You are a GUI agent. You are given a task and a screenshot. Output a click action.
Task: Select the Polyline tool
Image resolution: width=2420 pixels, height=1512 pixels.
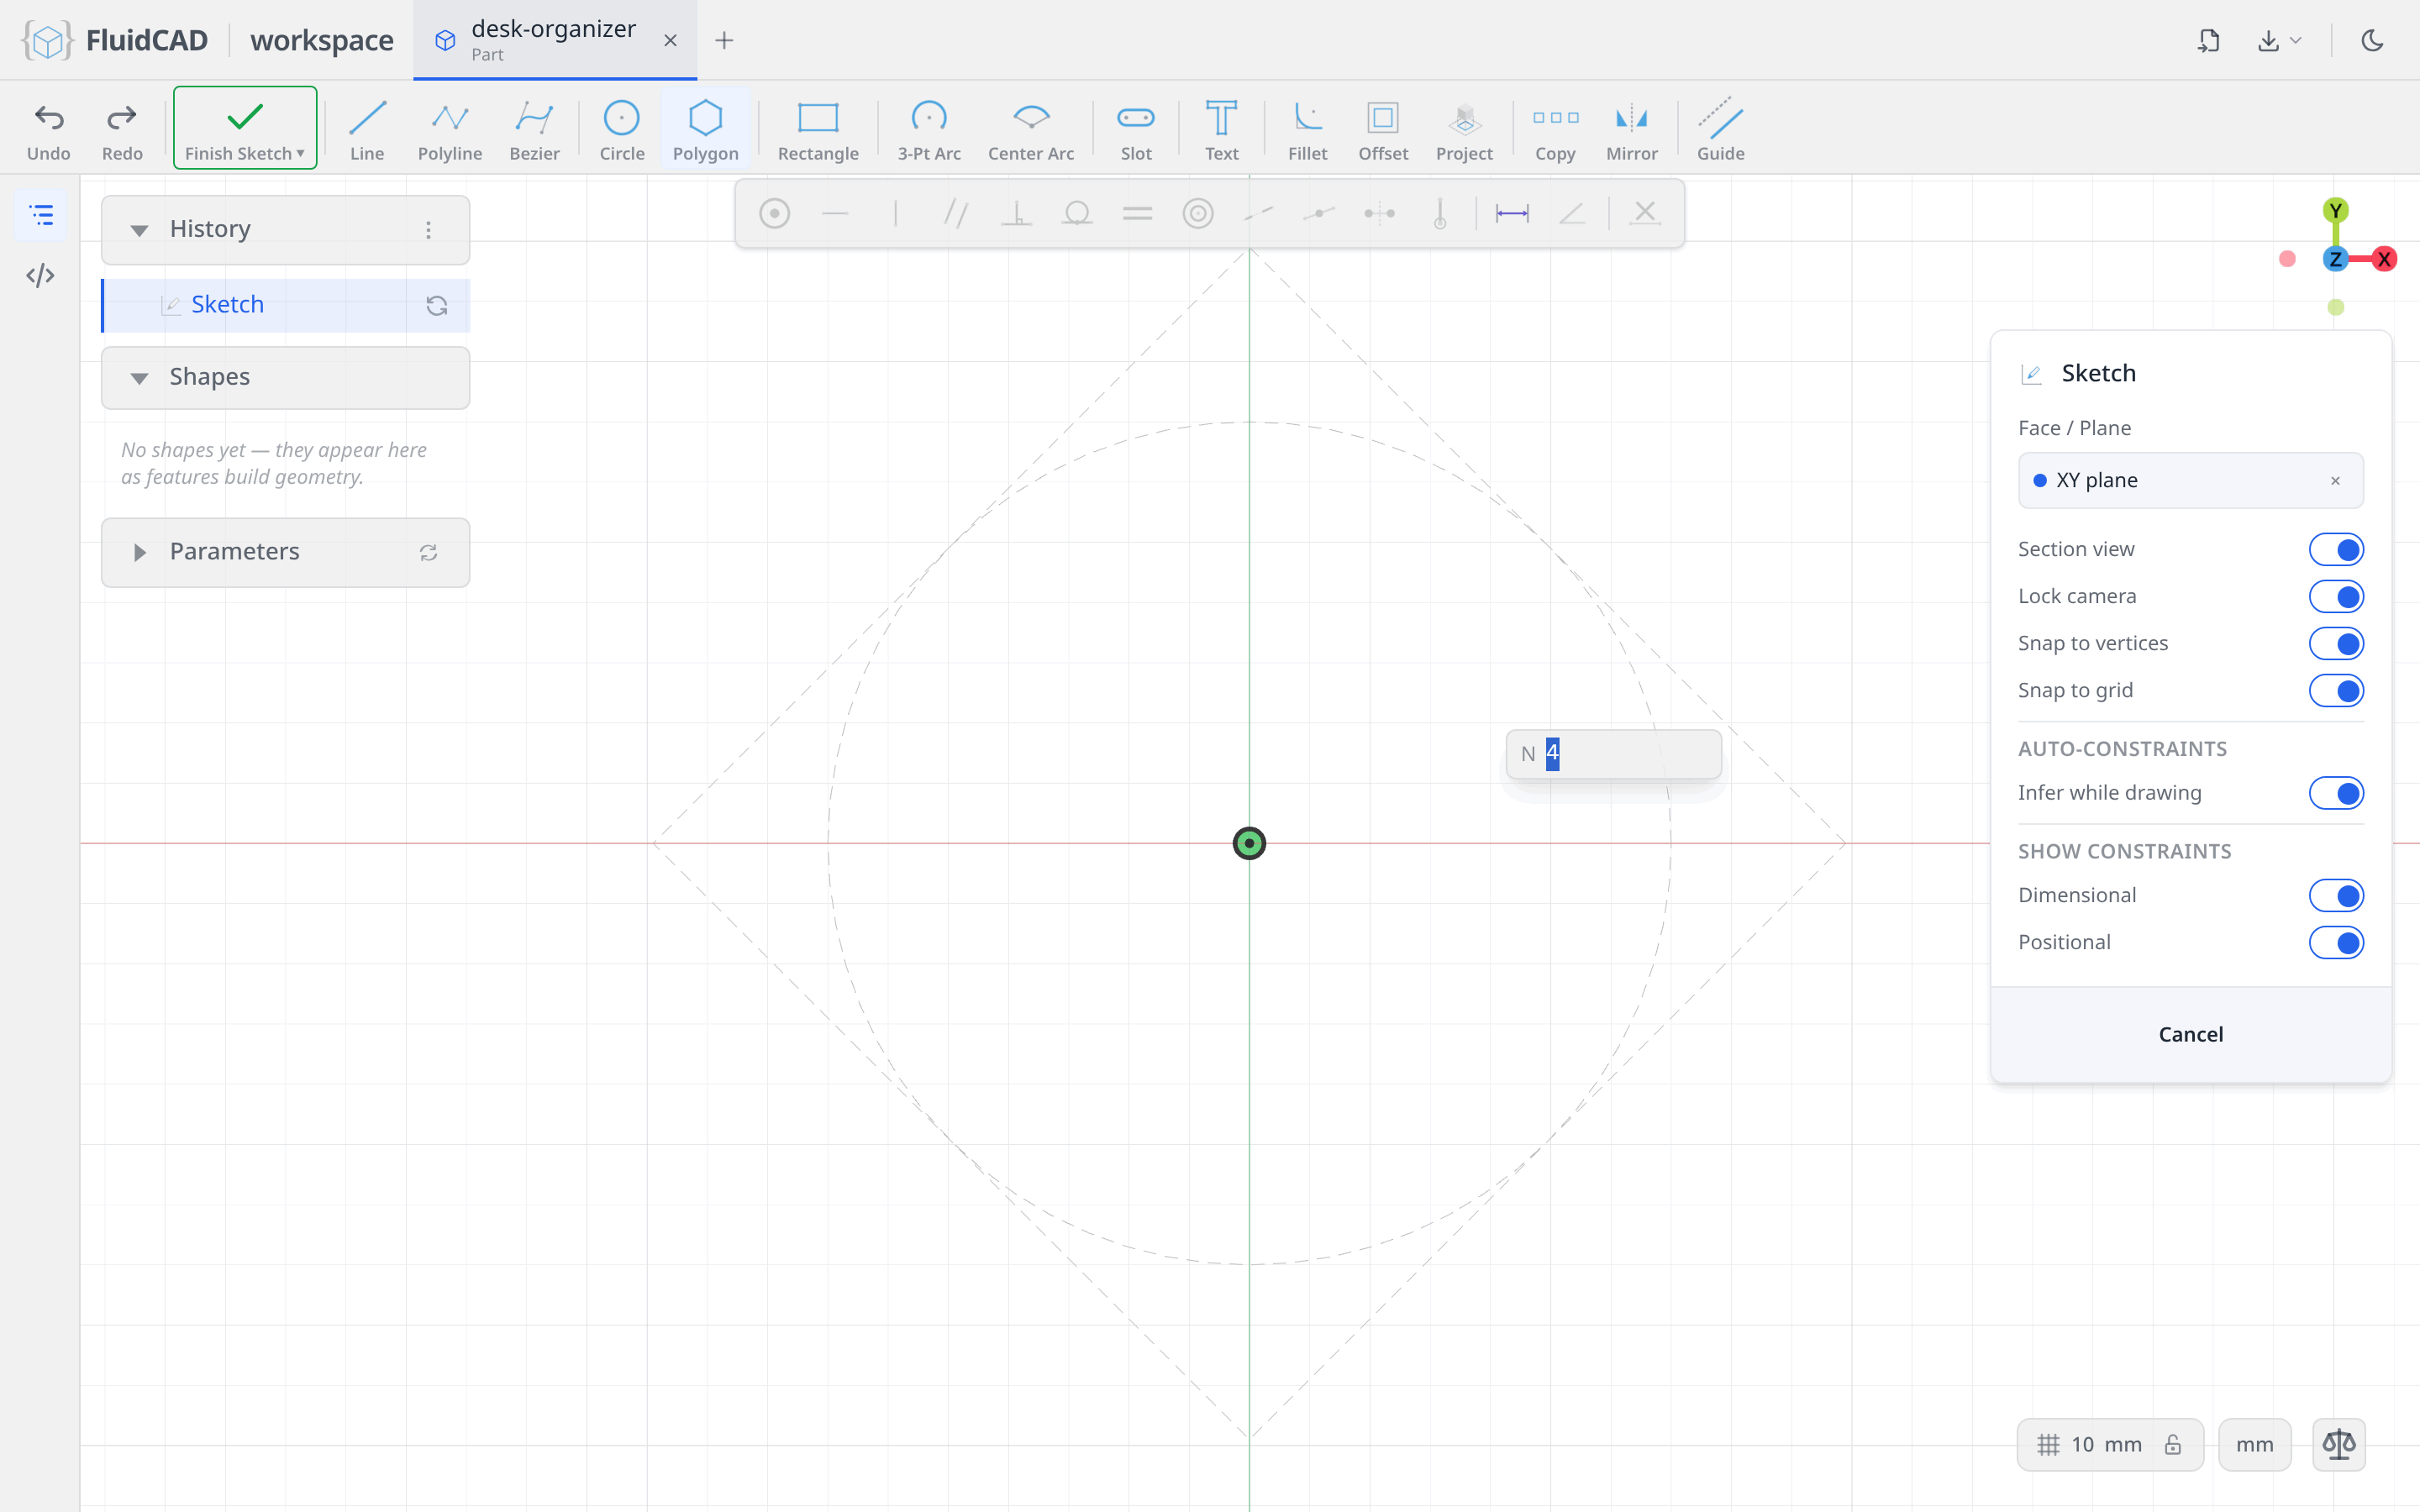[x=450, y=130]
